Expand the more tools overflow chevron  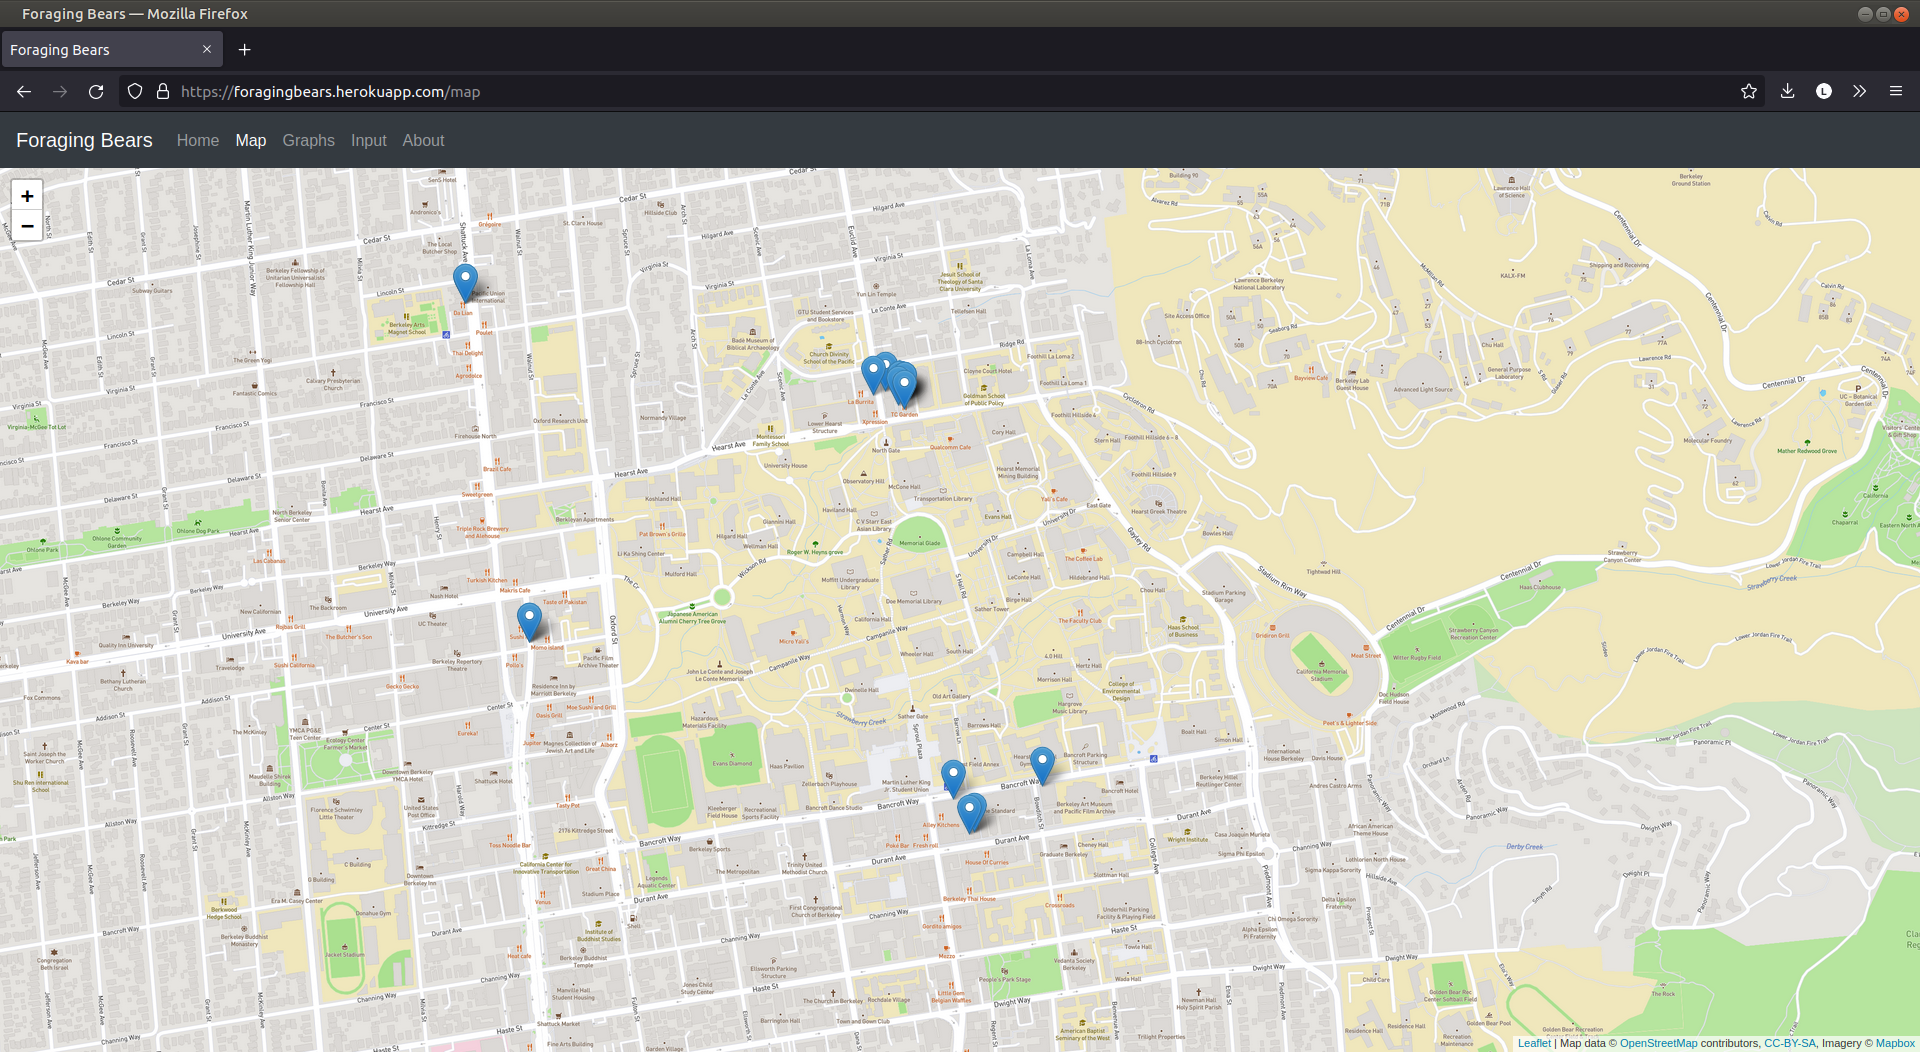tap(1859, 91)
